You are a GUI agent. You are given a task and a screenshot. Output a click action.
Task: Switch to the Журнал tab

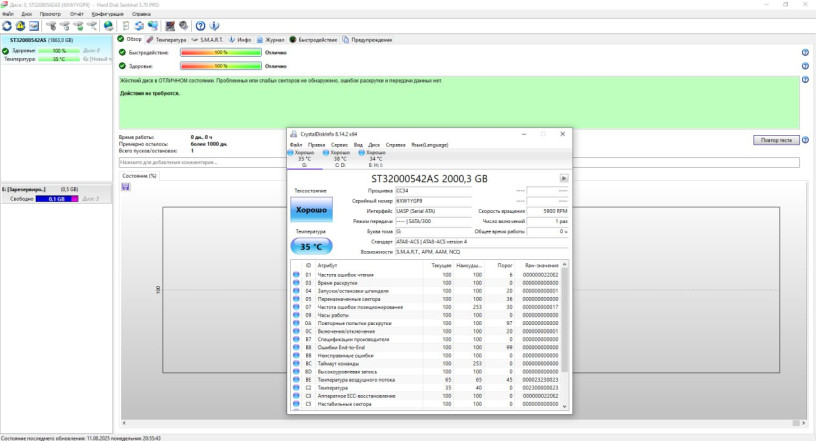[x=271, y=40]
